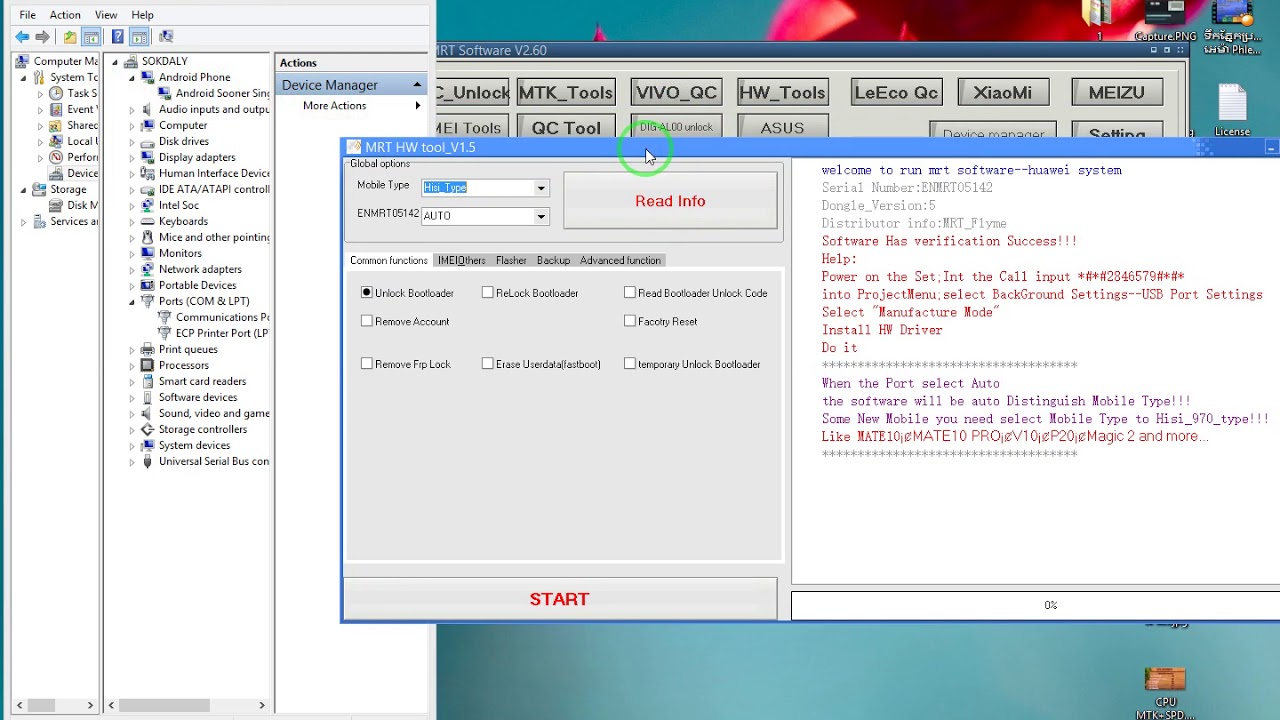
Task: Switch to the IMEI&Others tab
Action: tap(461, 260)
